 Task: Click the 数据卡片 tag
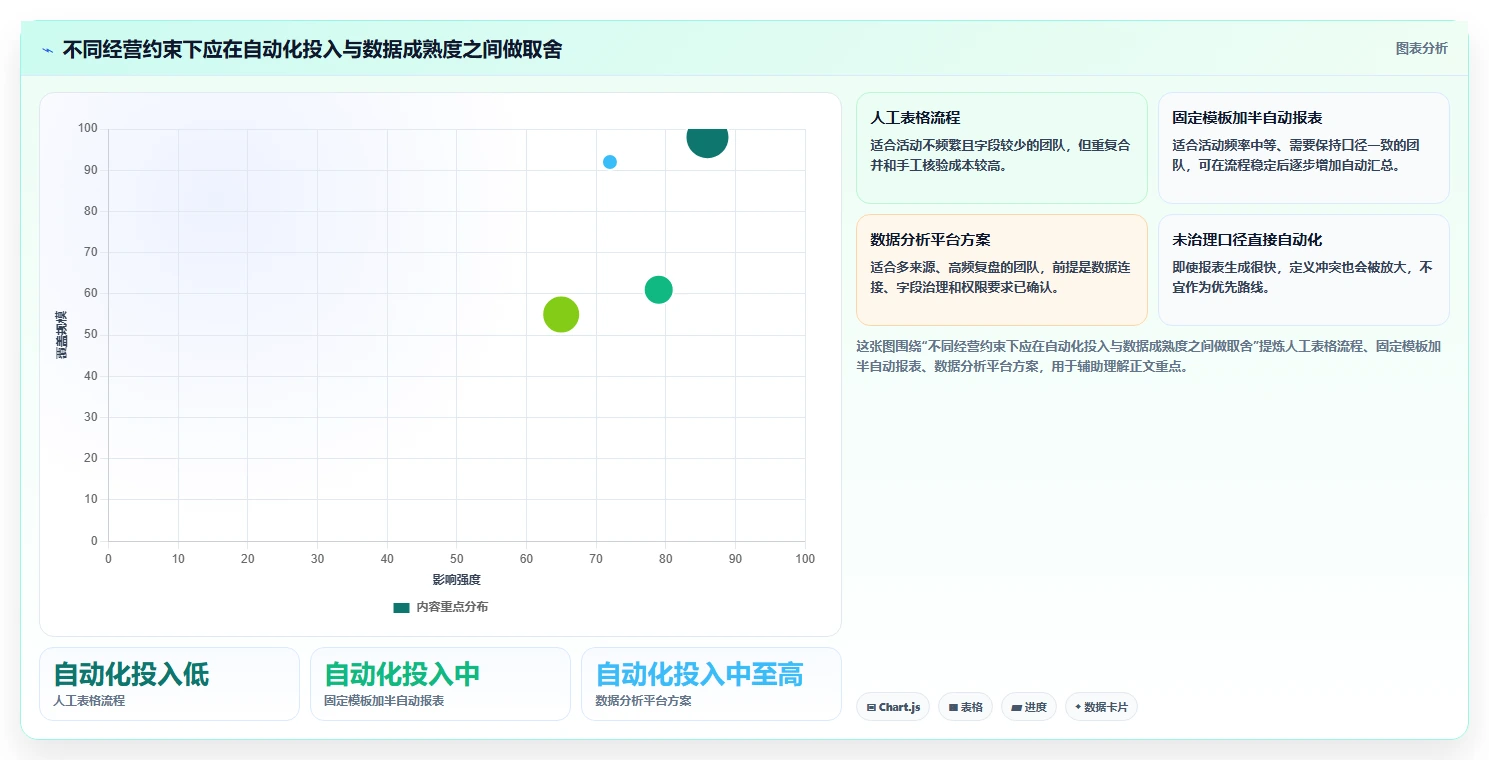(x=1101, y=707)
